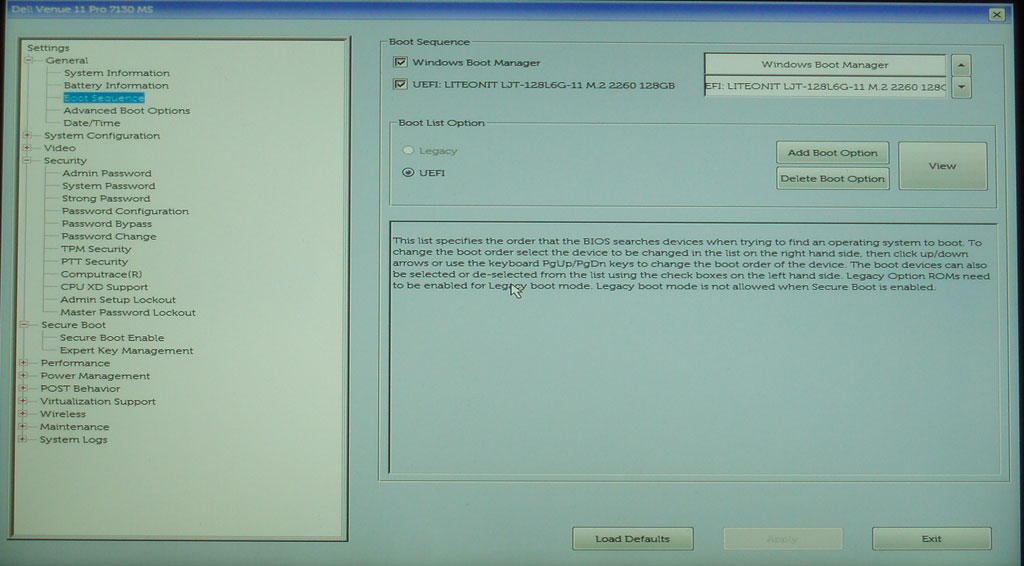Expand the Power Management node
The height and width of the screenshot is (566, 1024).
(x=24, y=376)
